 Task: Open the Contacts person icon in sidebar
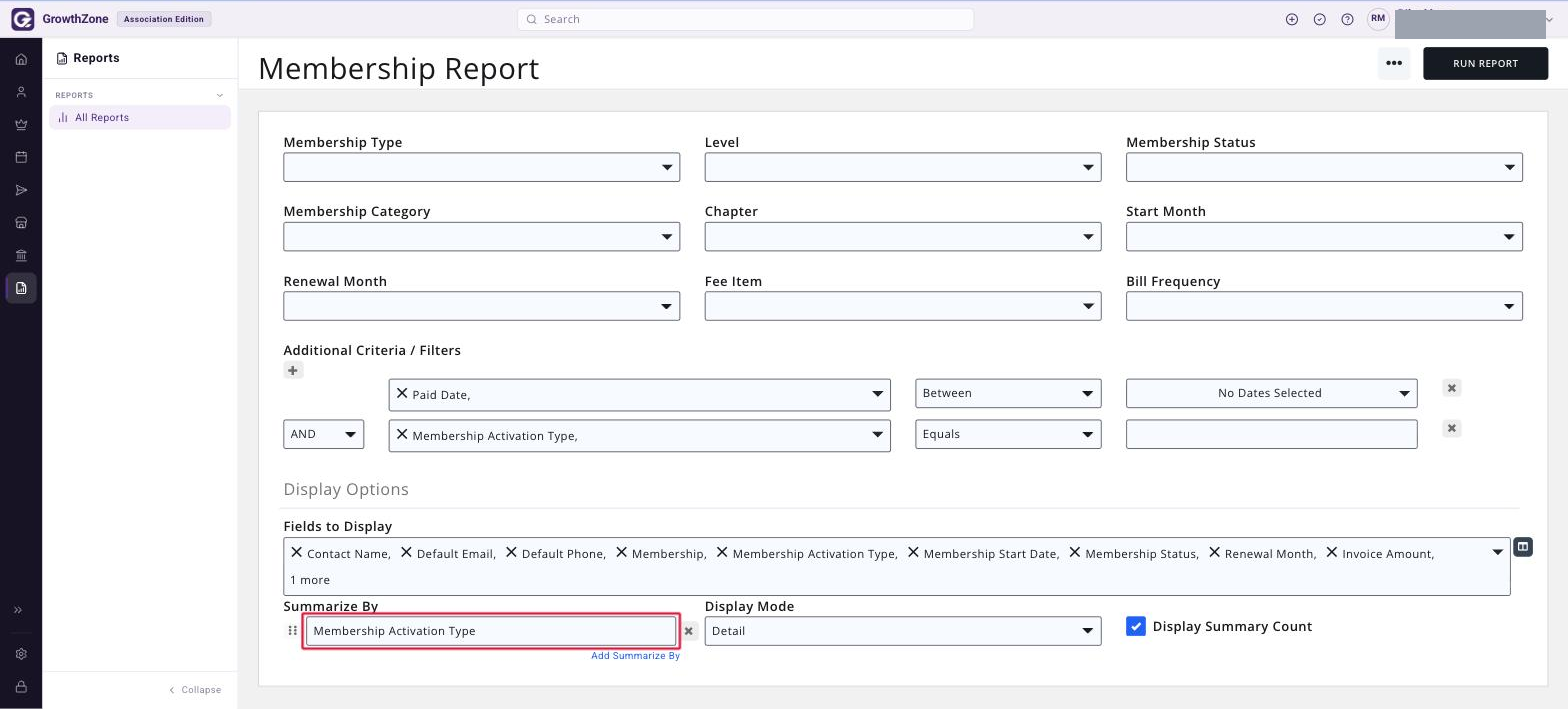(21, 92)
